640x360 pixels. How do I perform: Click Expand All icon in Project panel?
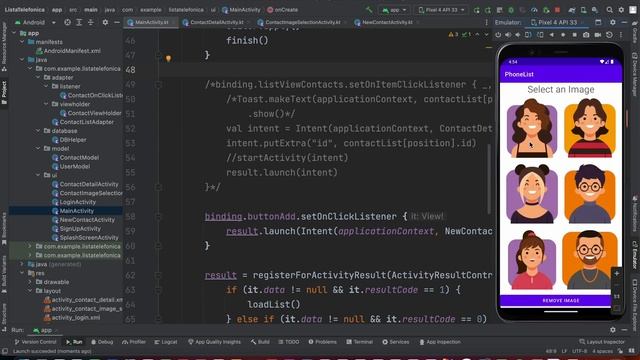pyautogui.click(x=79, y=22)
